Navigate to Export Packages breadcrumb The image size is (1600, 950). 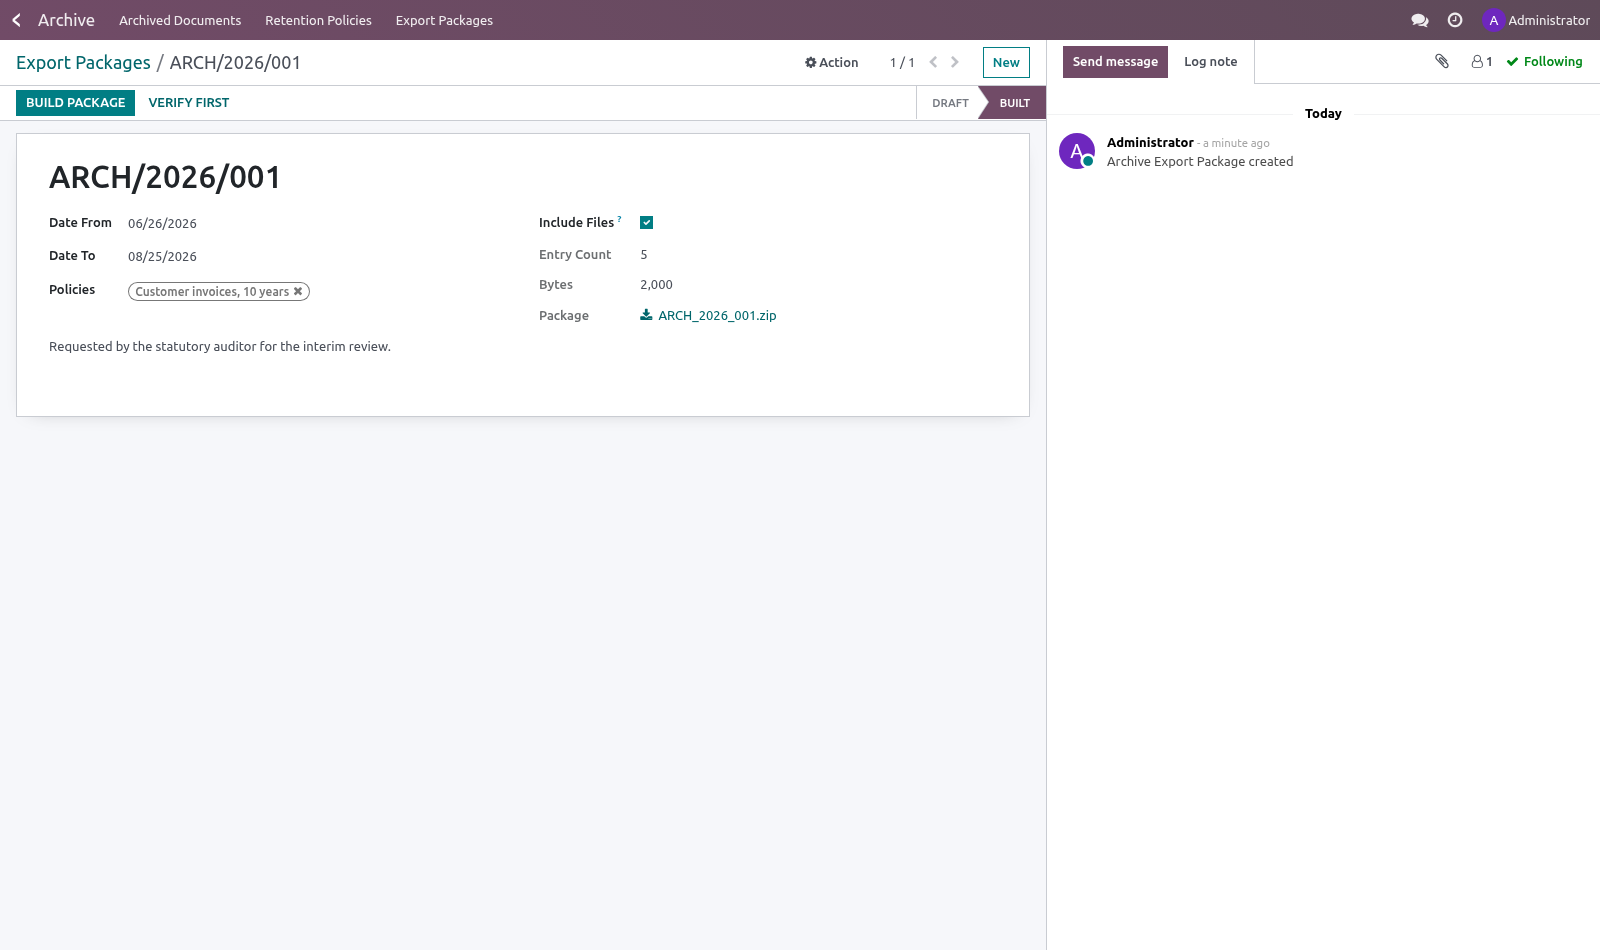pos(83,63)
